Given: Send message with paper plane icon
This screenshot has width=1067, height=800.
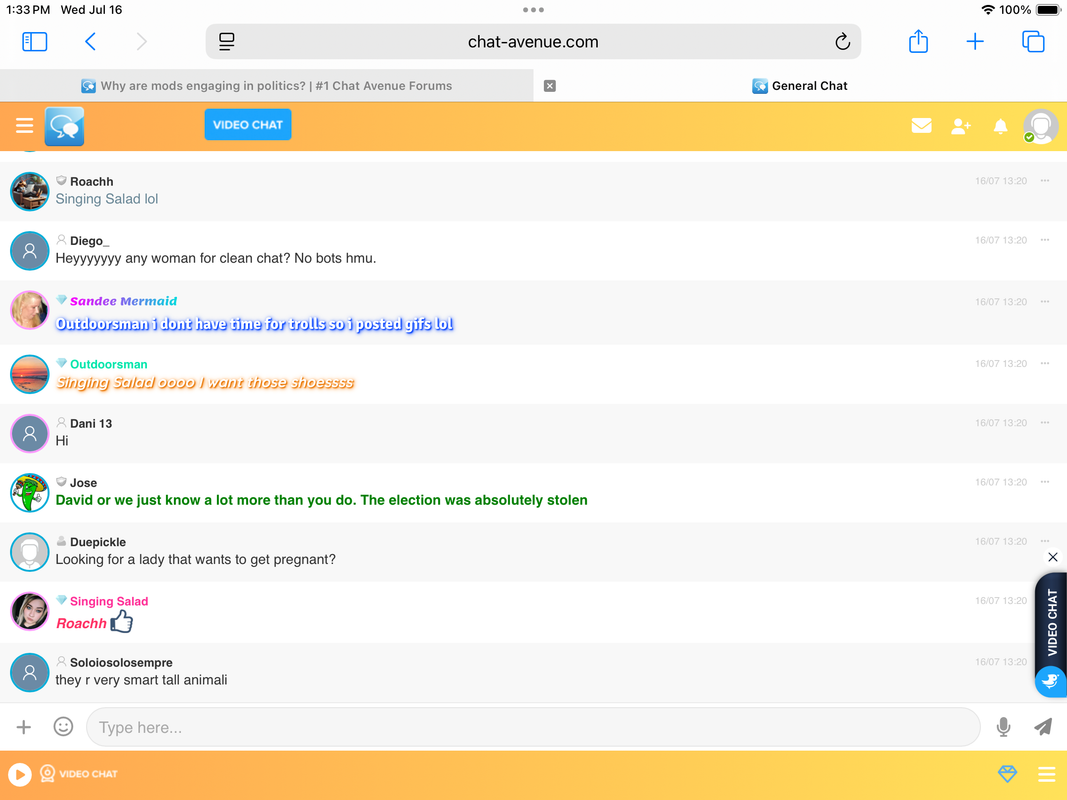Looking at the screenshot, I should coord(1043,727).
